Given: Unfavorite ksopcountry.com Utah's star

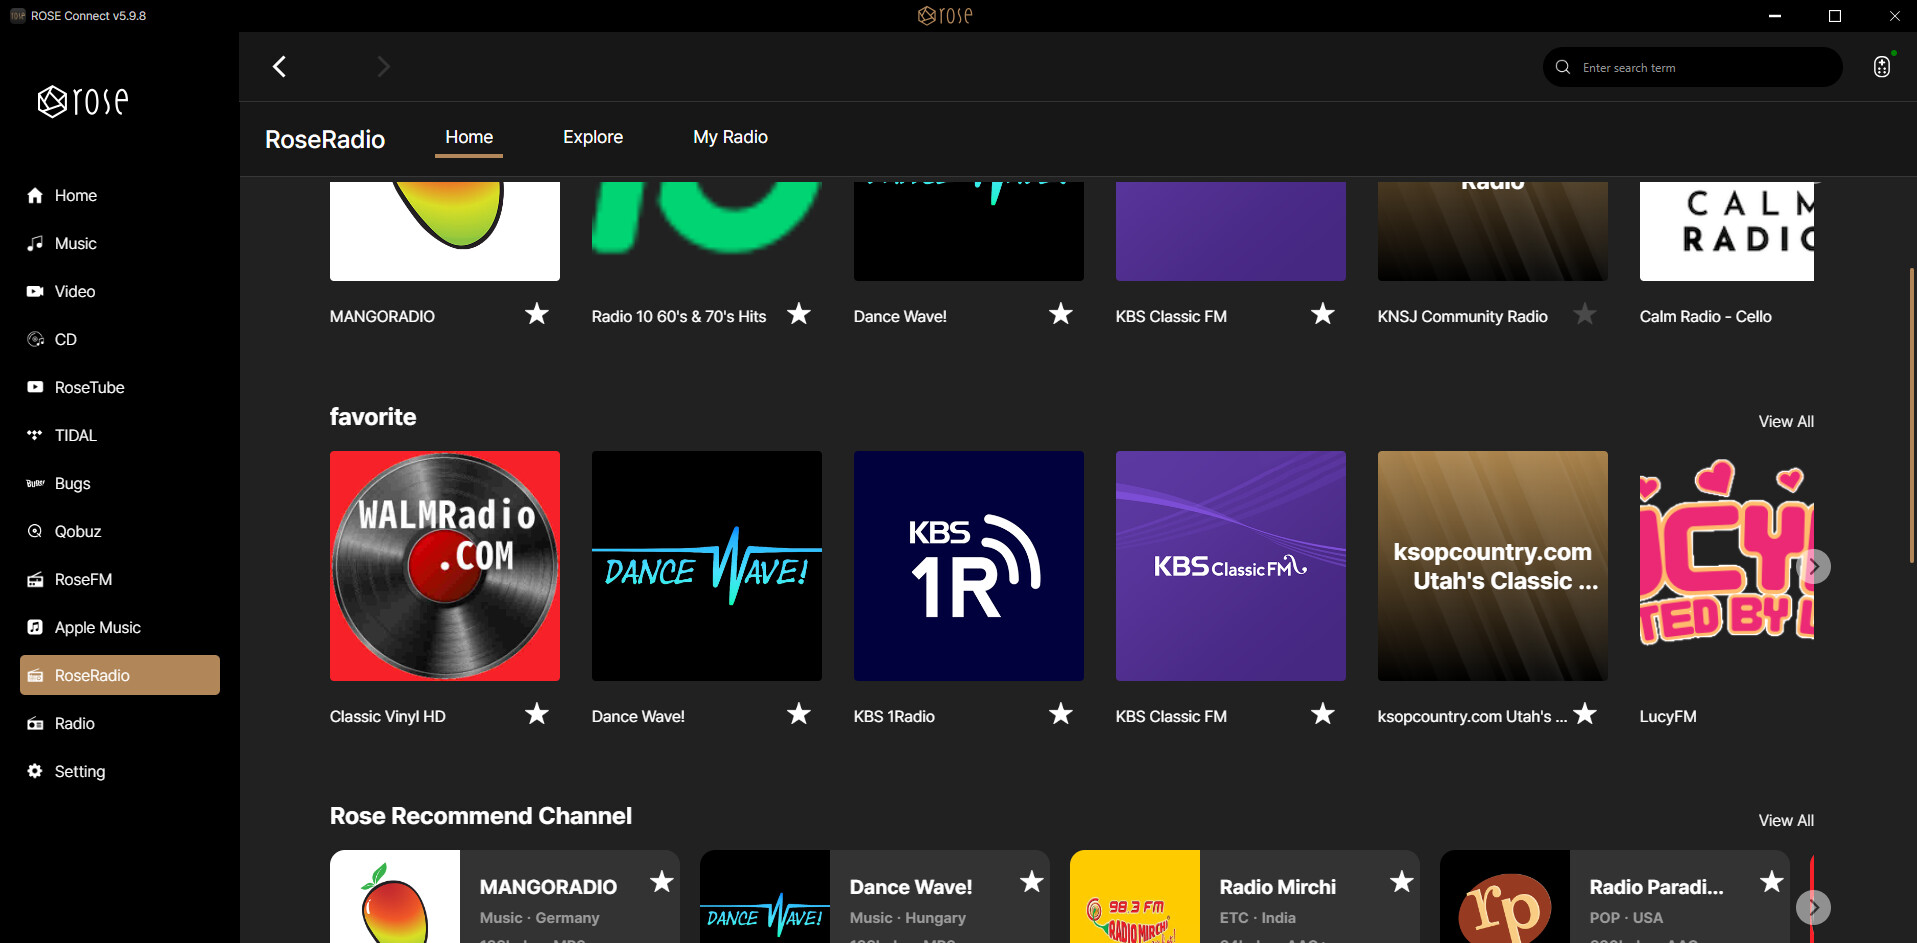Looking at the screenshot, I should pyautogui.click(x=1585, y=714).
